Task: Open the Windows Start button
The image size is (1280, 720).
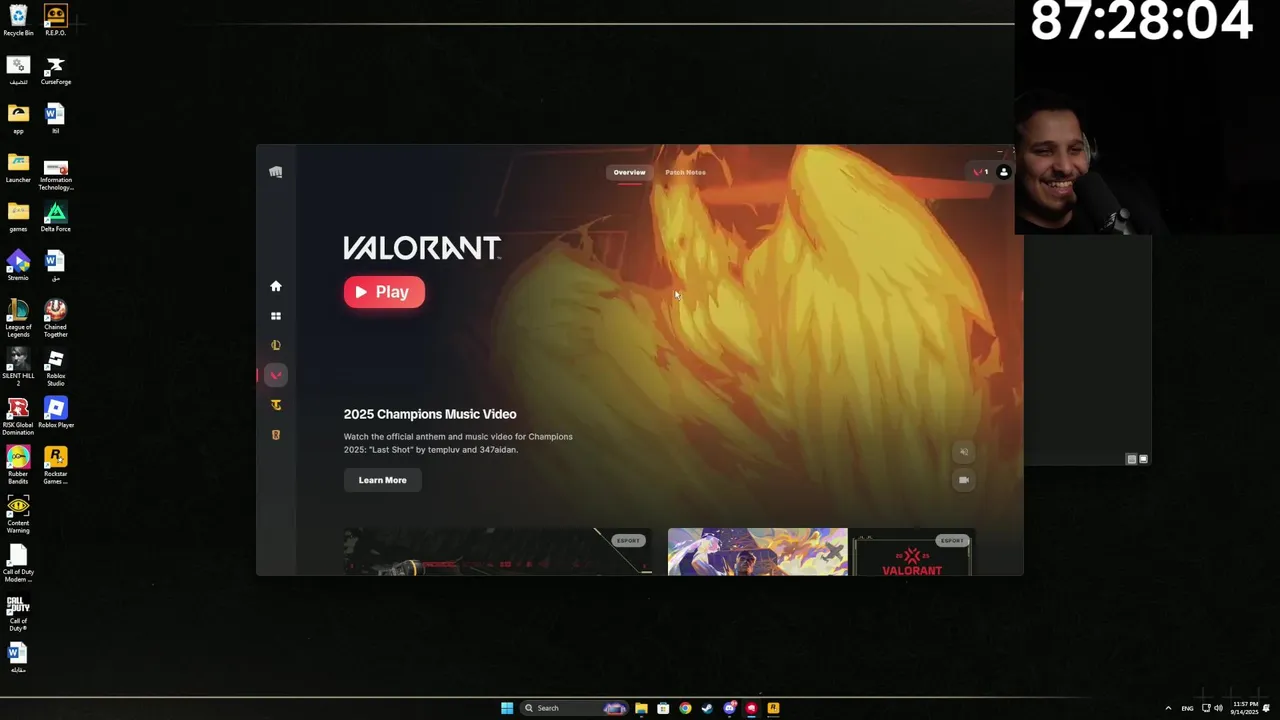Action: click(x=507, y=708)
